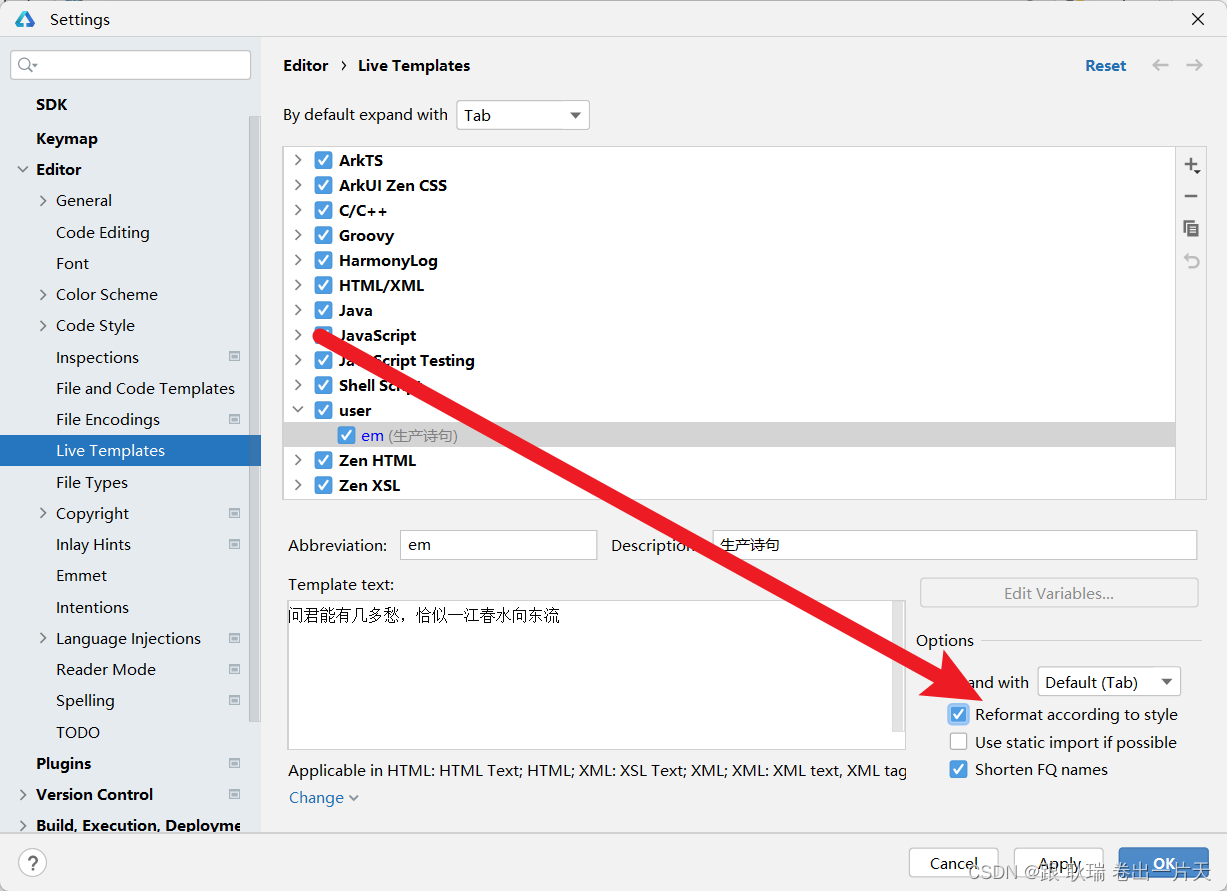
Task: Click the Abbreviation field containing em
Action: click(x=499, y=545)
